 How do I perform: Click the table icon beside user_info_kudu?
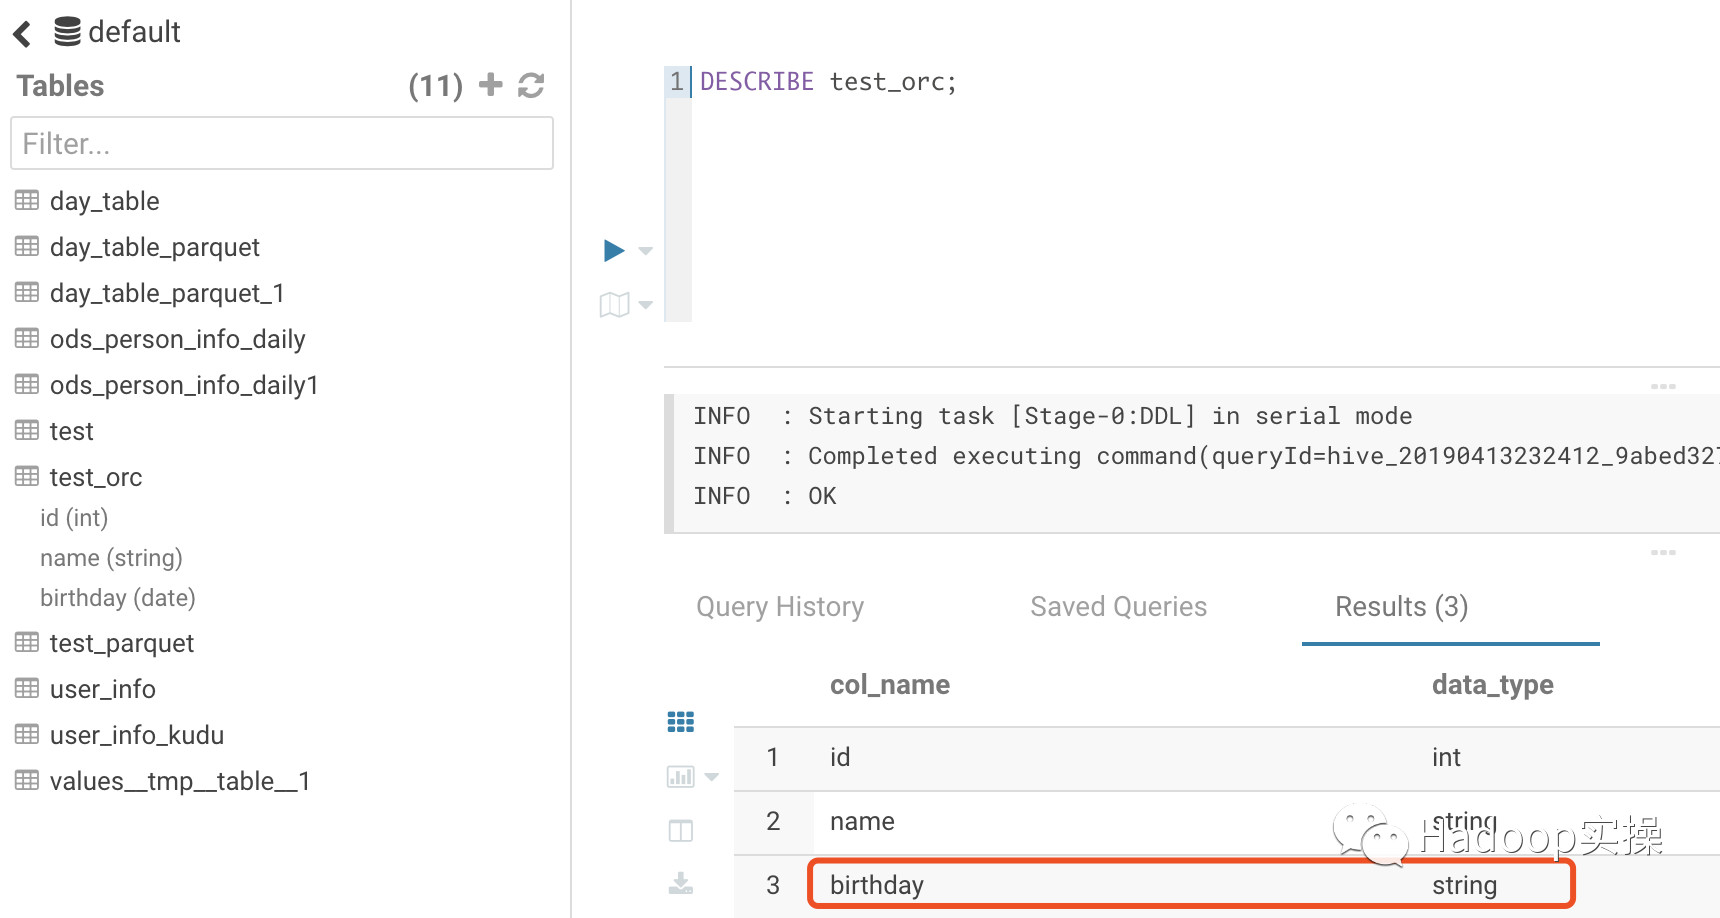click(26, 734)
